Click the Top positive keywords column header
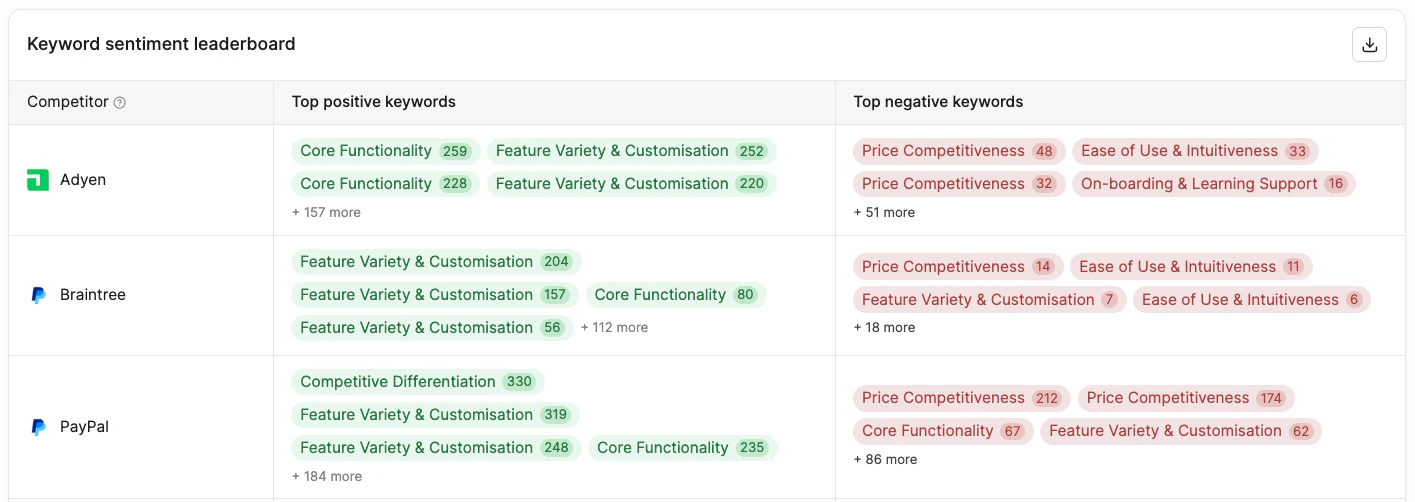 374,102
